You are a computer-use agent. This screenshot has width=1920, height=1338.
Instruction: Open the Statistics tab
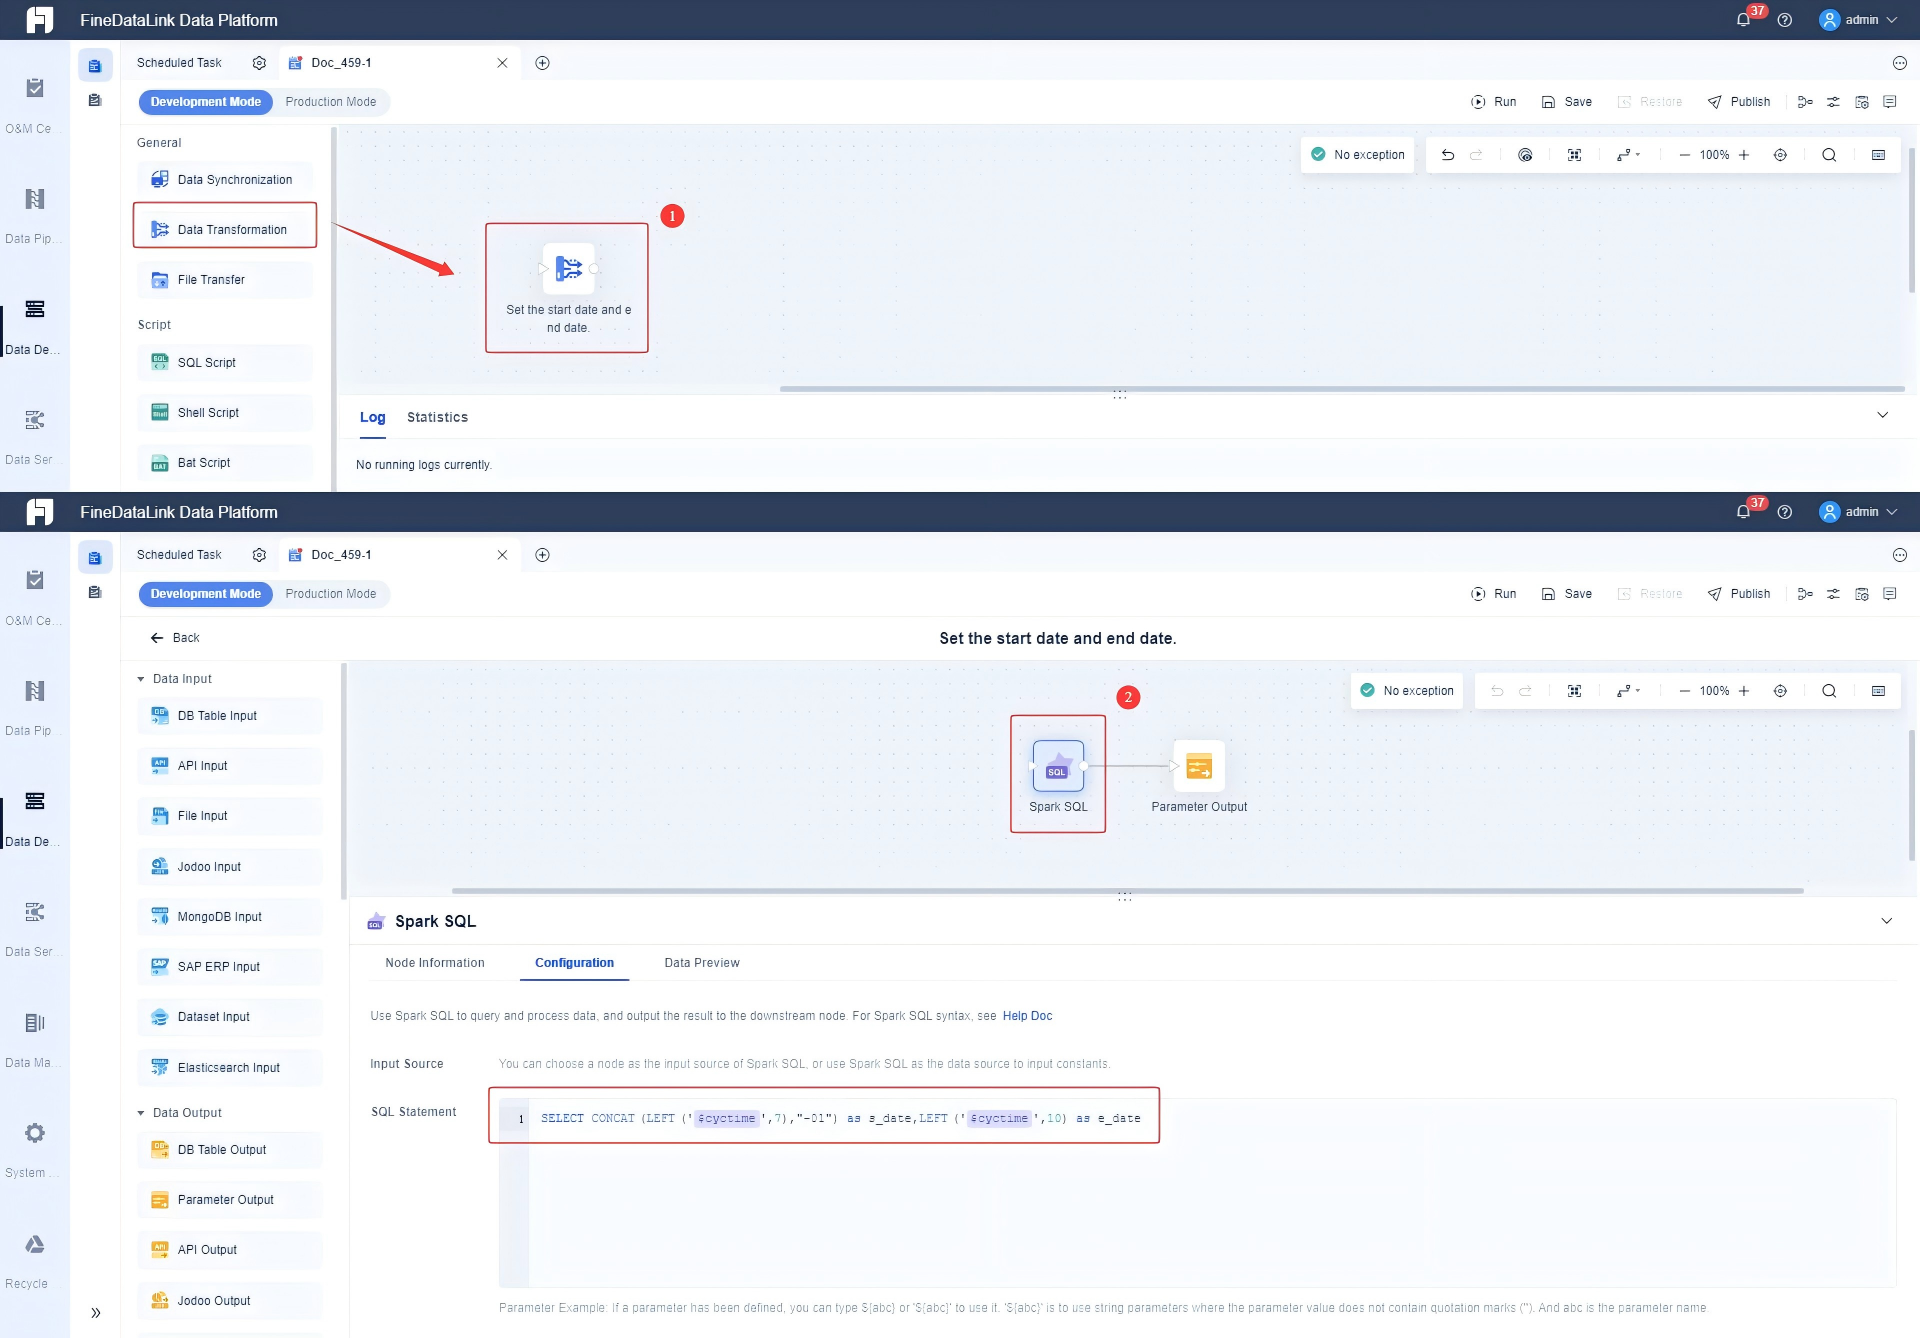coord(437,418)
